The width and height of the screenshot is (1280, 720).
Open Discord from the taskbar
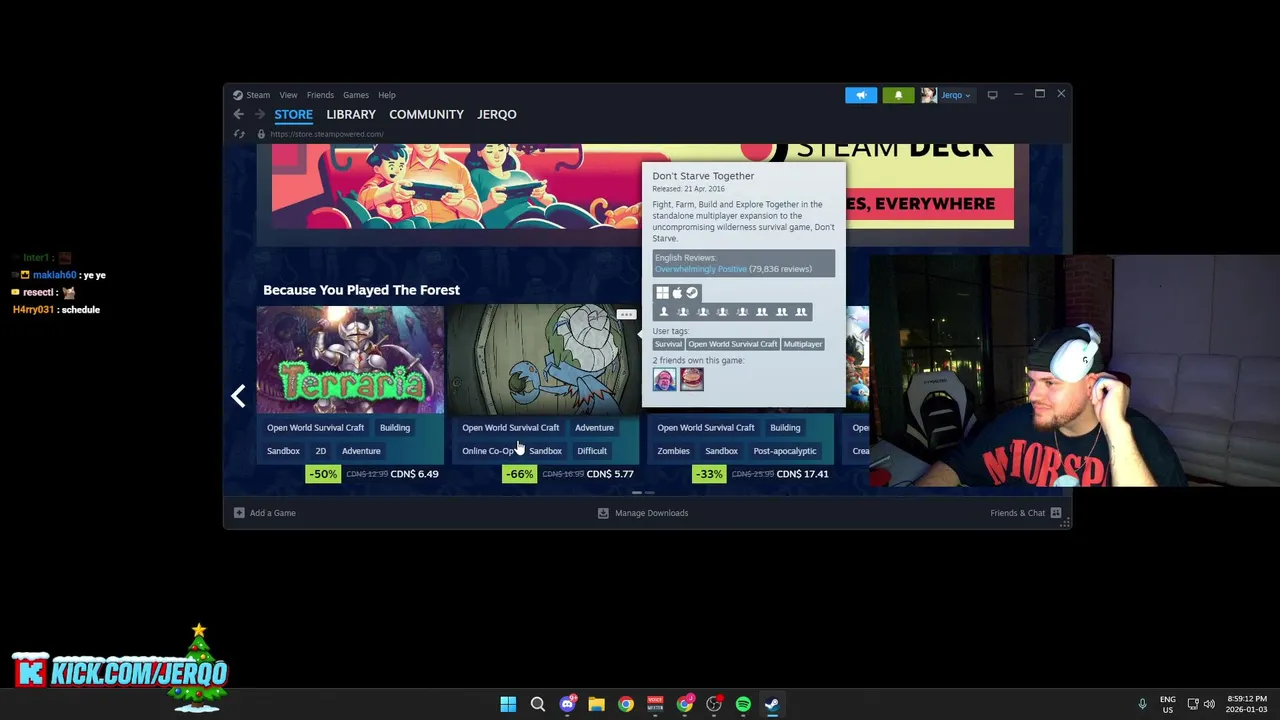click(567, 704)
